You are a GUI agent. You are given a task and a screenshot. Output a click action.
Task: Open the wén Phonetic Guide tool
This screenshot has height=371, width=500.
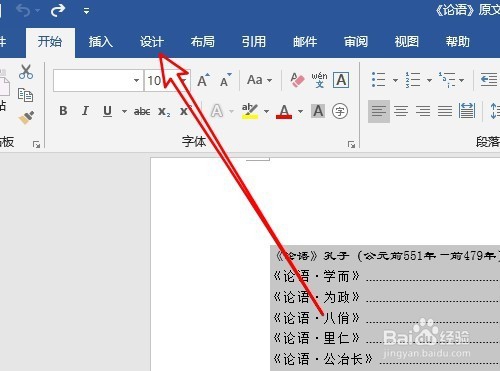click(319, 80)
